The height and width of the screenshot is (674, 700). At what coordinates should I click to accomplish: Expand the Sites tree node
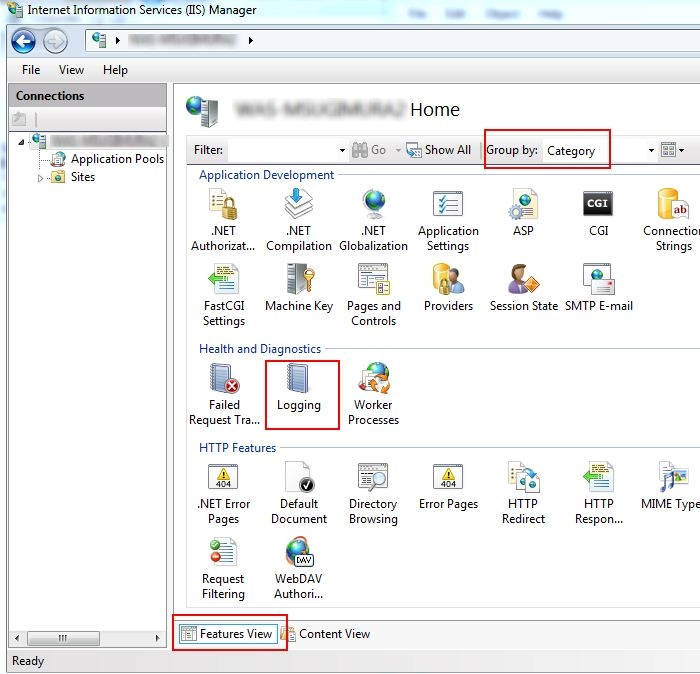point(41,178)
